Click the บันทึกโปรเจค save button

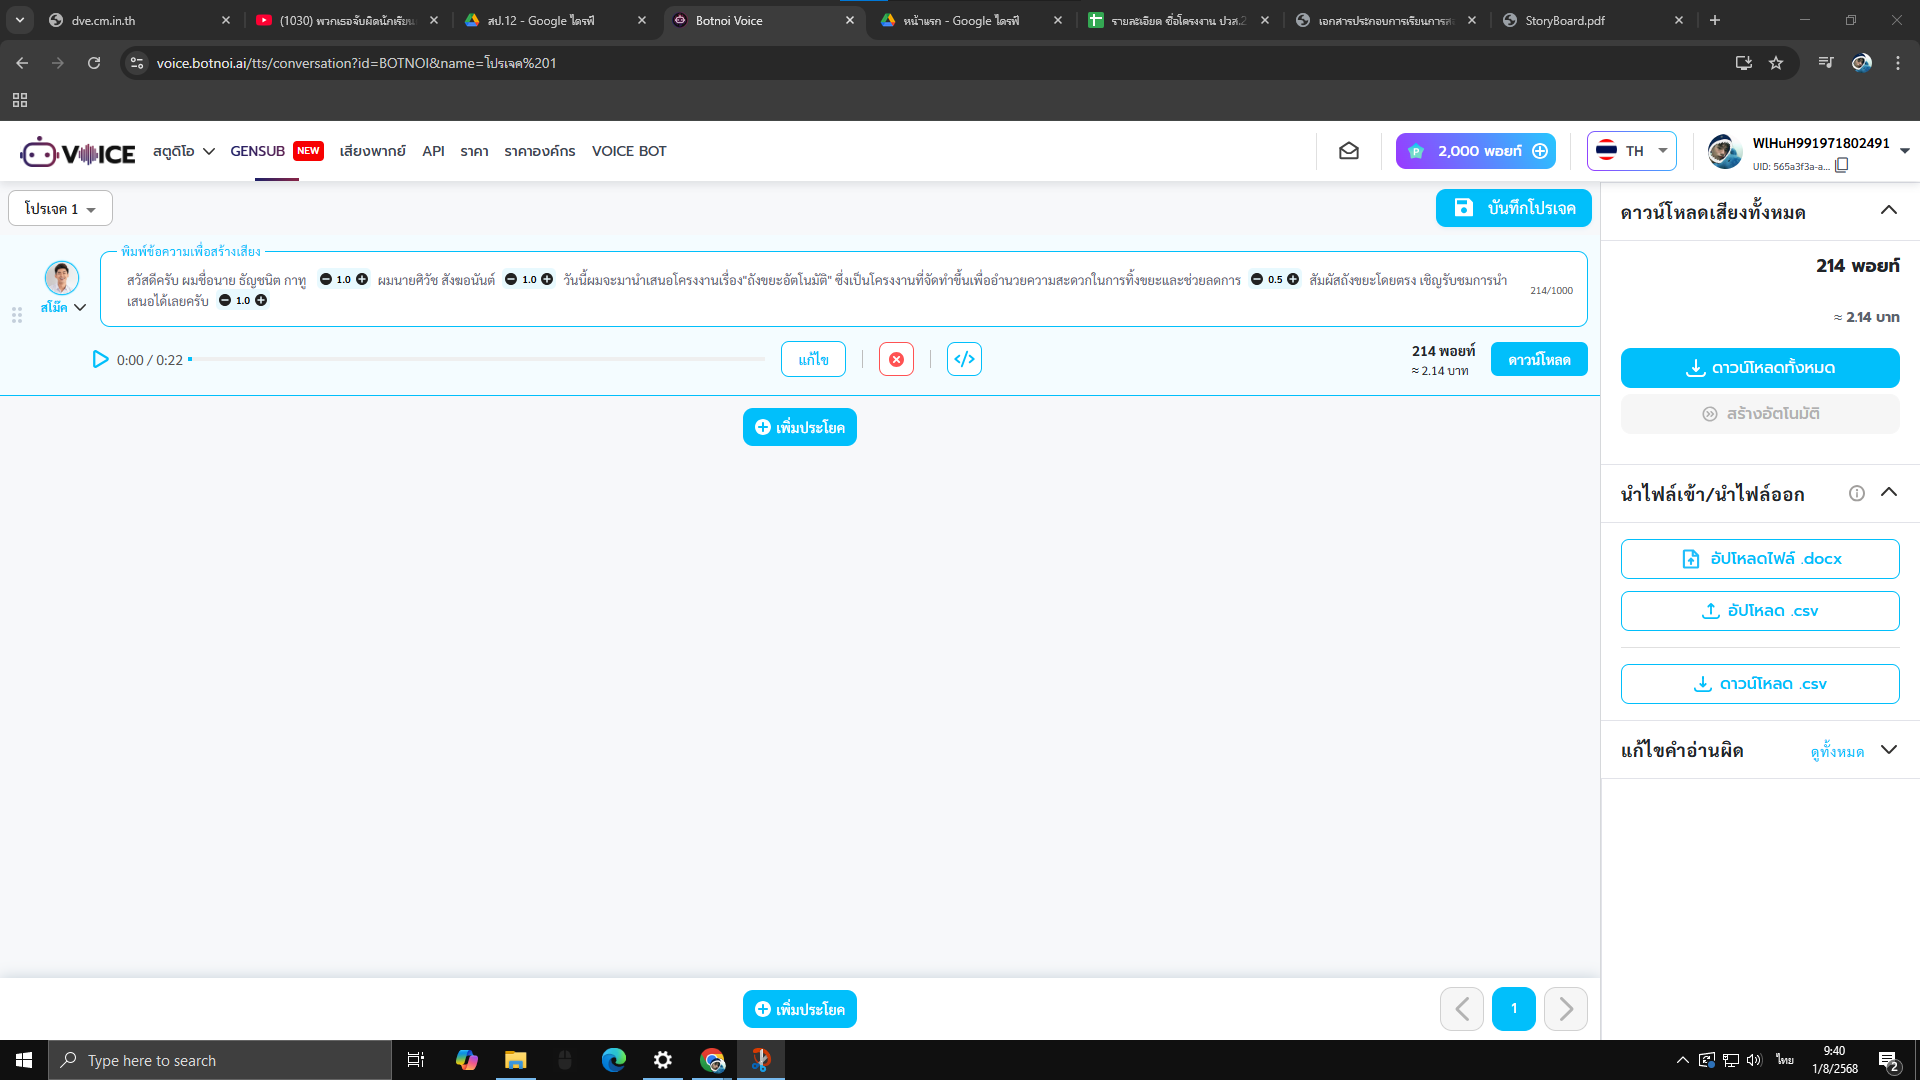tap(1514, 208)
